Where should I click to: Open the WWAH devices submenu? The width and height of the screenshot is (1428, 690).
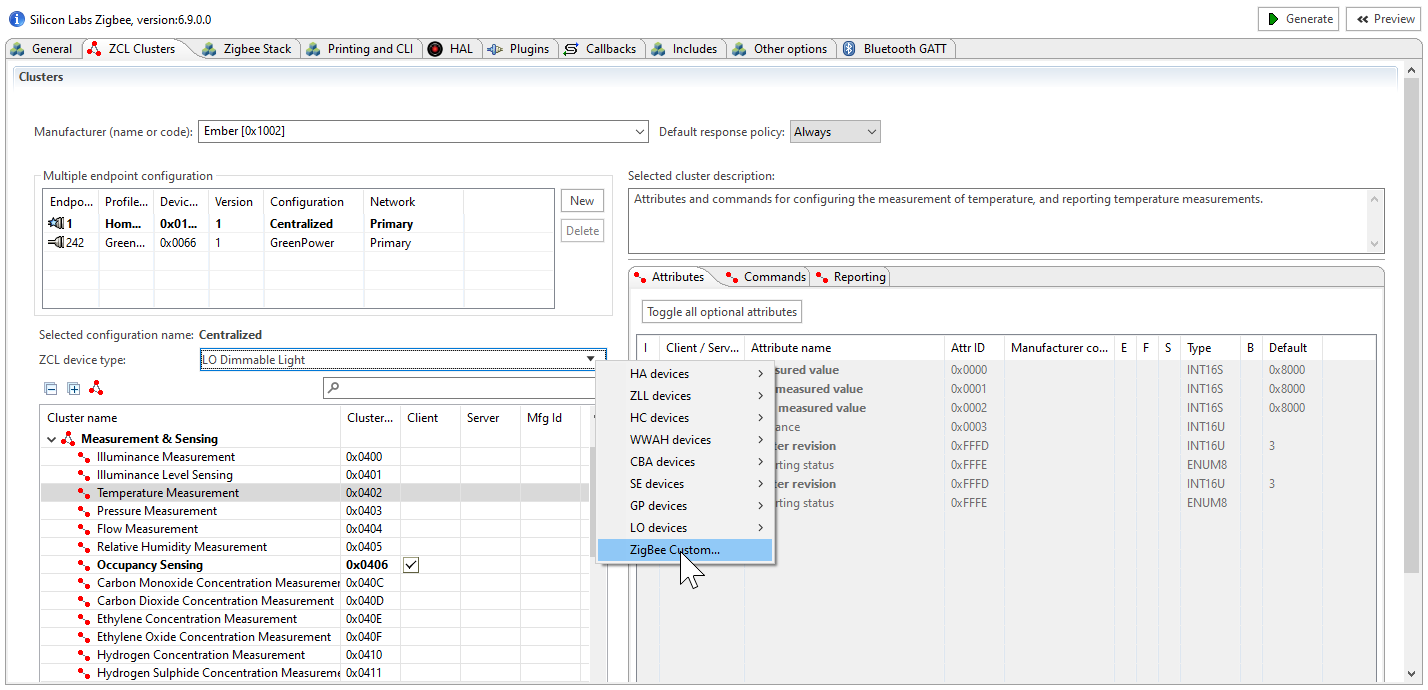point(685,440)
